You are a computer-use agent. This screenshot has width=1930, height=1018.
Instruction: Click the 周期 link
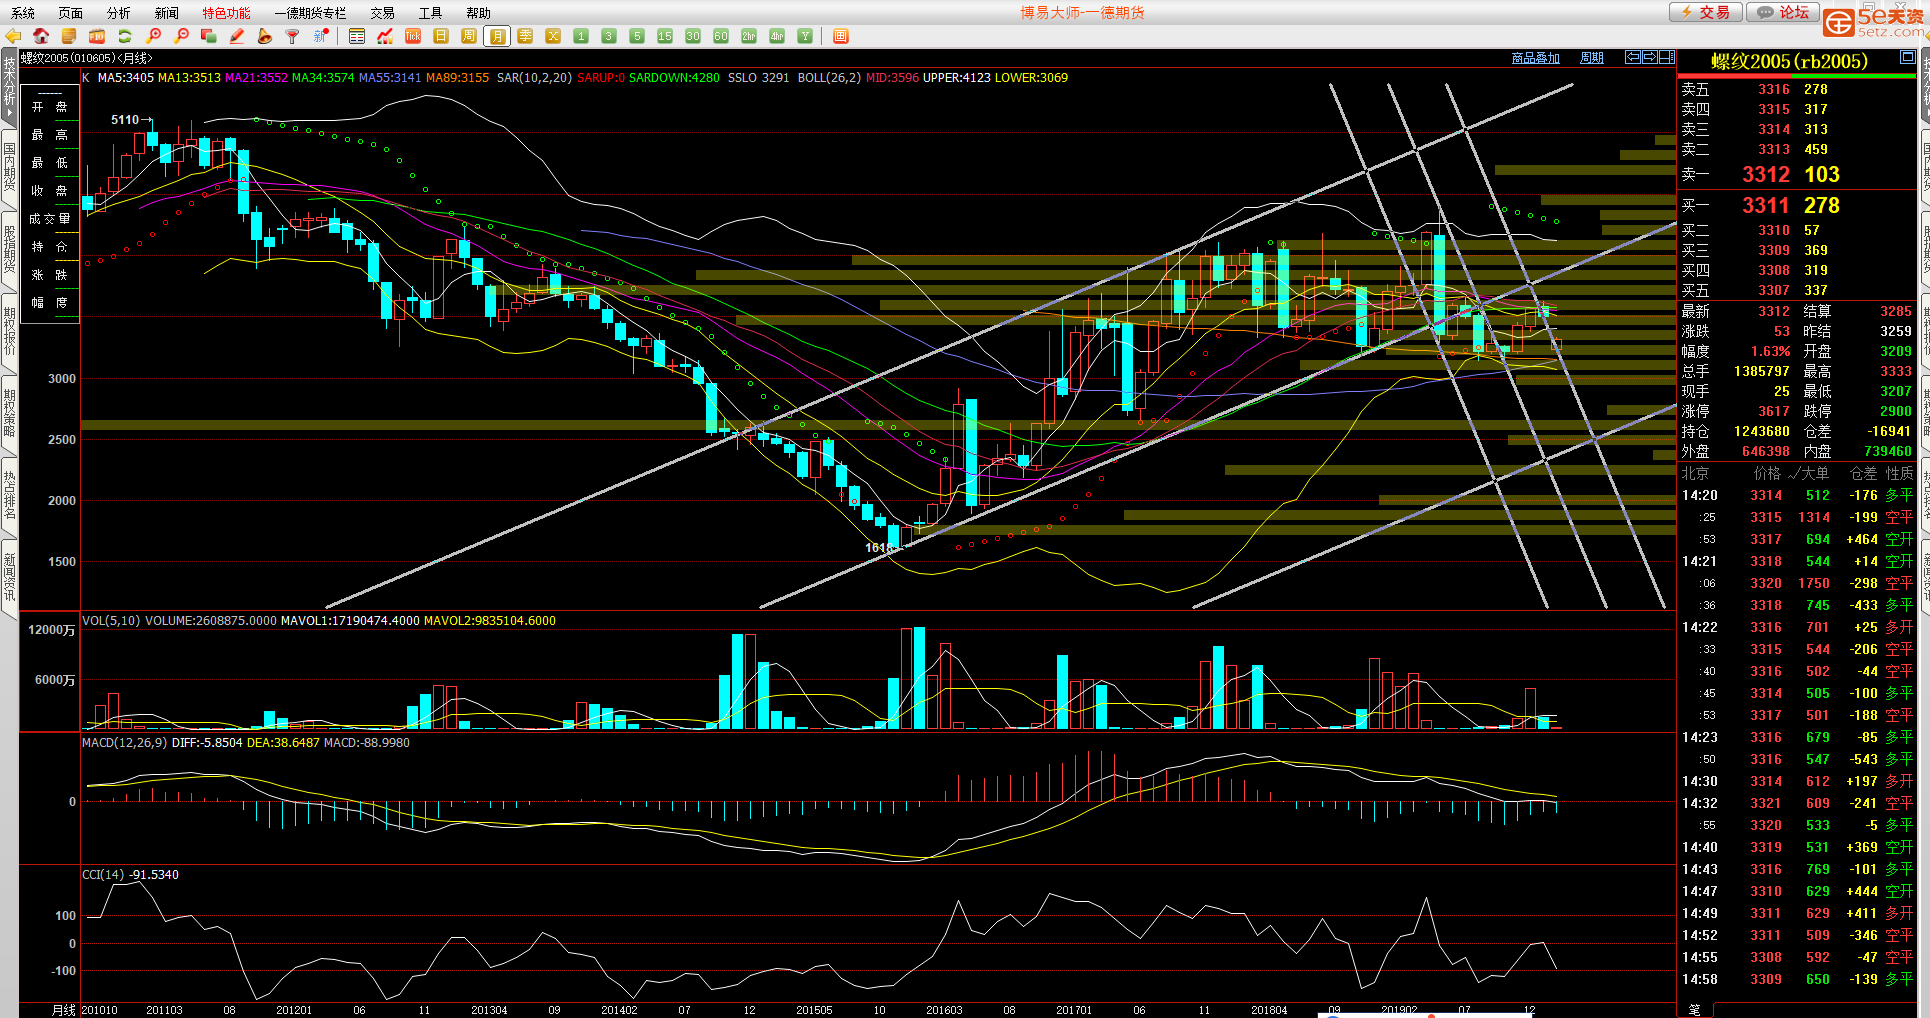click(1592, 58)
